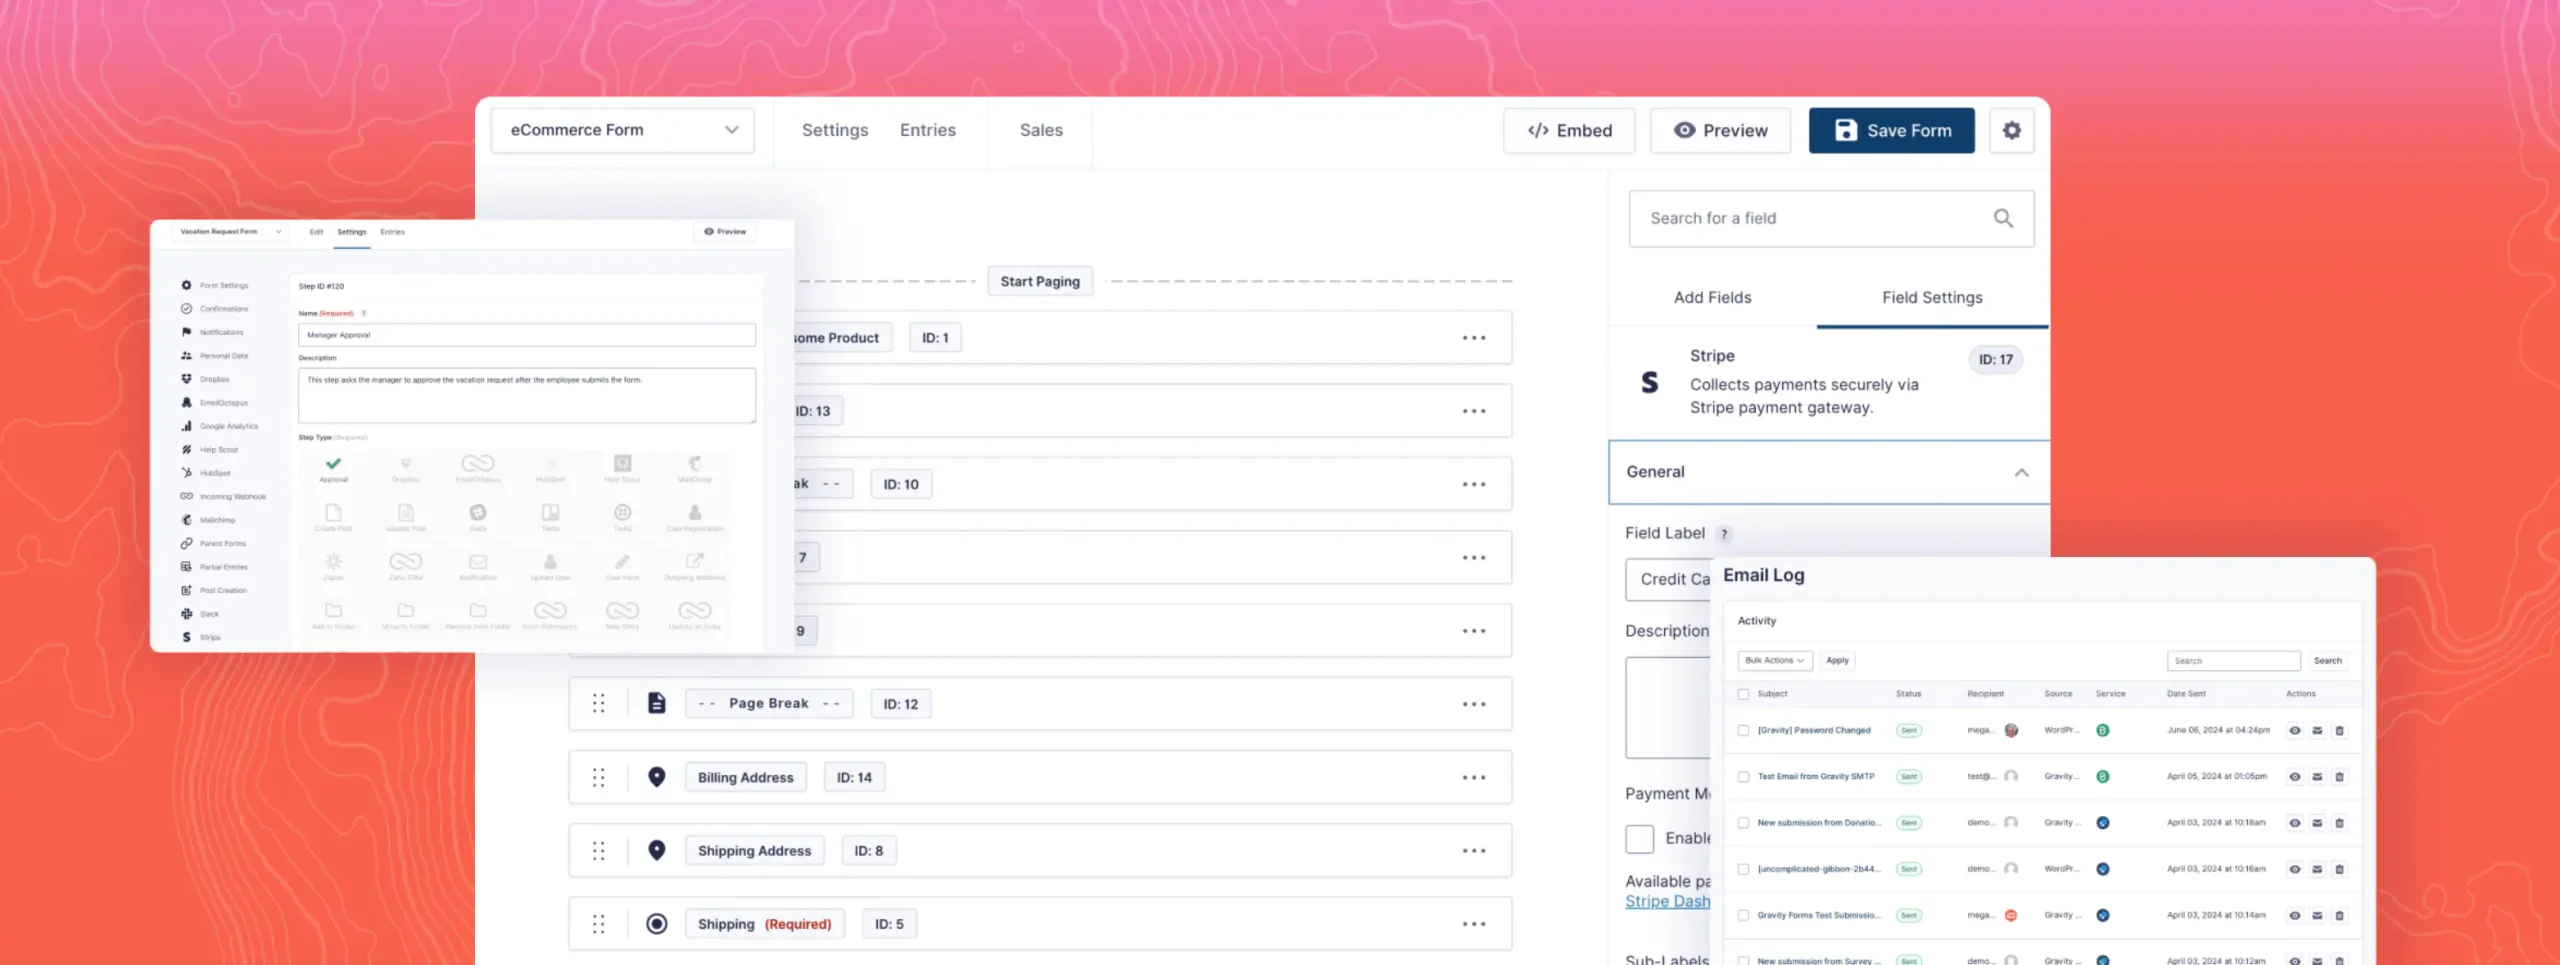Check the Password Changed email row checkbox
The width and height of the screenshot is (2560, 965).
click(1743, 731)
